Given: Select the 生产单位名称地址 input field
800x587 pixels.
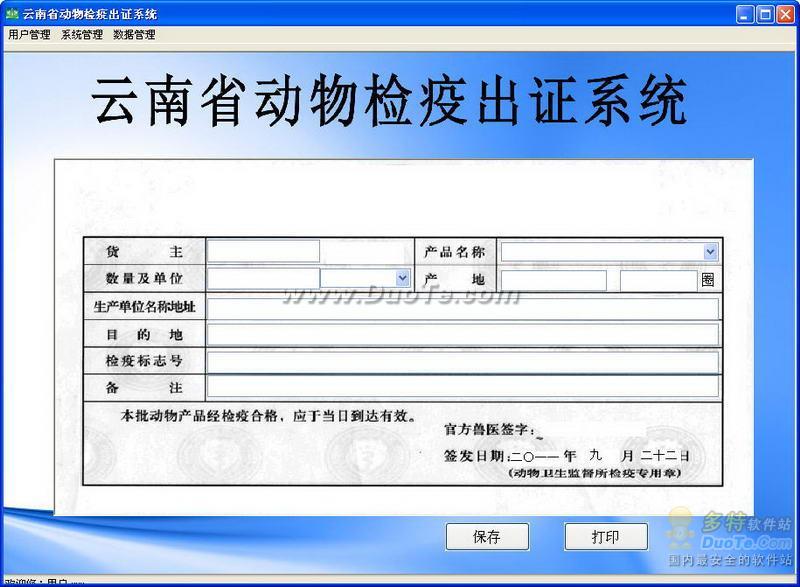Looking at the screenshot, I should click(462, 308).
